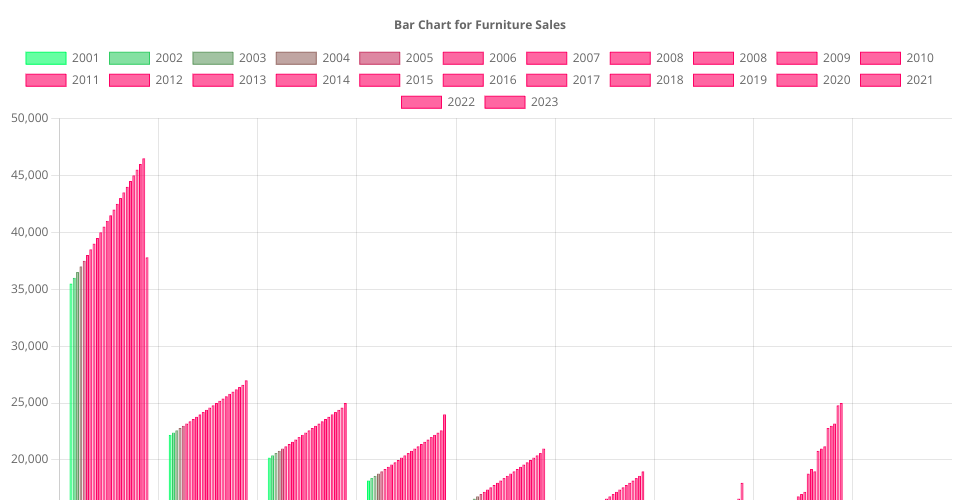Toggle the 2007 legend label

586,58
